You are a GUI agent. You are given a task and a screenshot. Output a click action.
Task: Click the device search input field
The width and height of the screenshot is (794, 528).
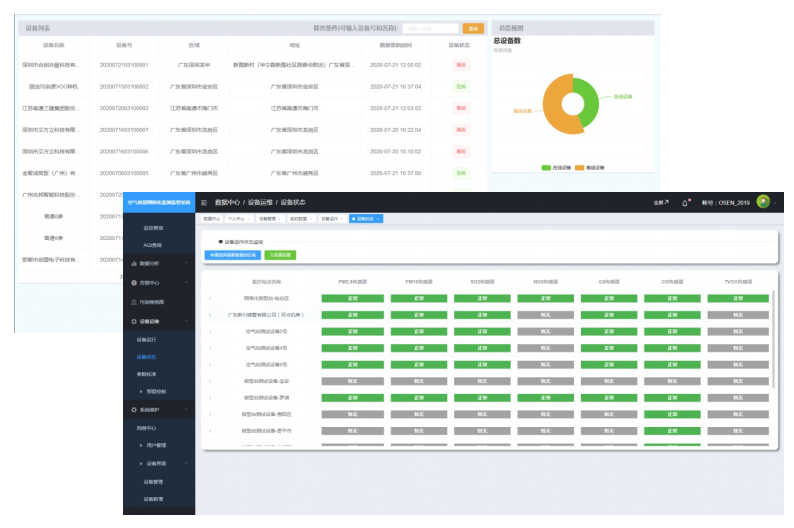pyautogui.click(x=430, y=28)
